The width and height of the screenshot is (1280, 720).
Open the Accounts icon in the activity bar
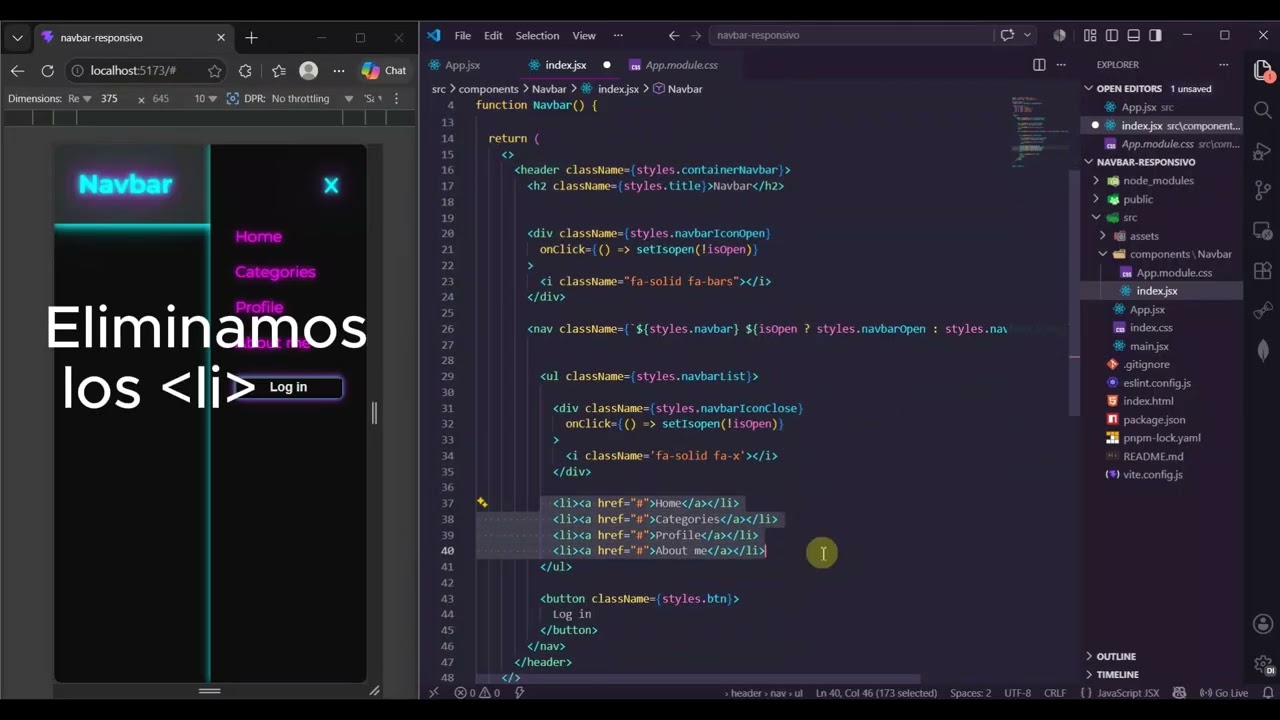pos(1263,625)
